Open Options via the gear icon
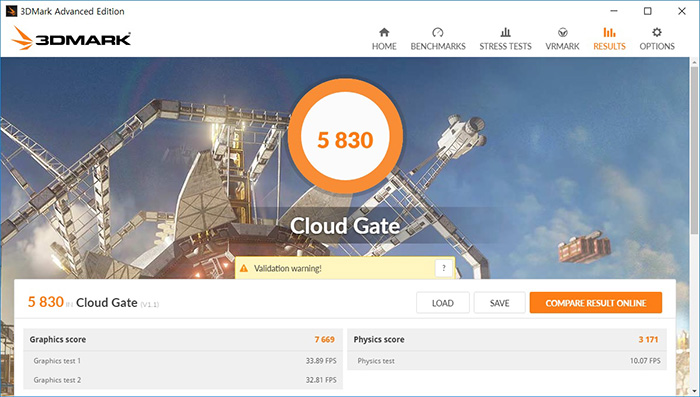Screen dimensions: 700x397 (657, 32)
